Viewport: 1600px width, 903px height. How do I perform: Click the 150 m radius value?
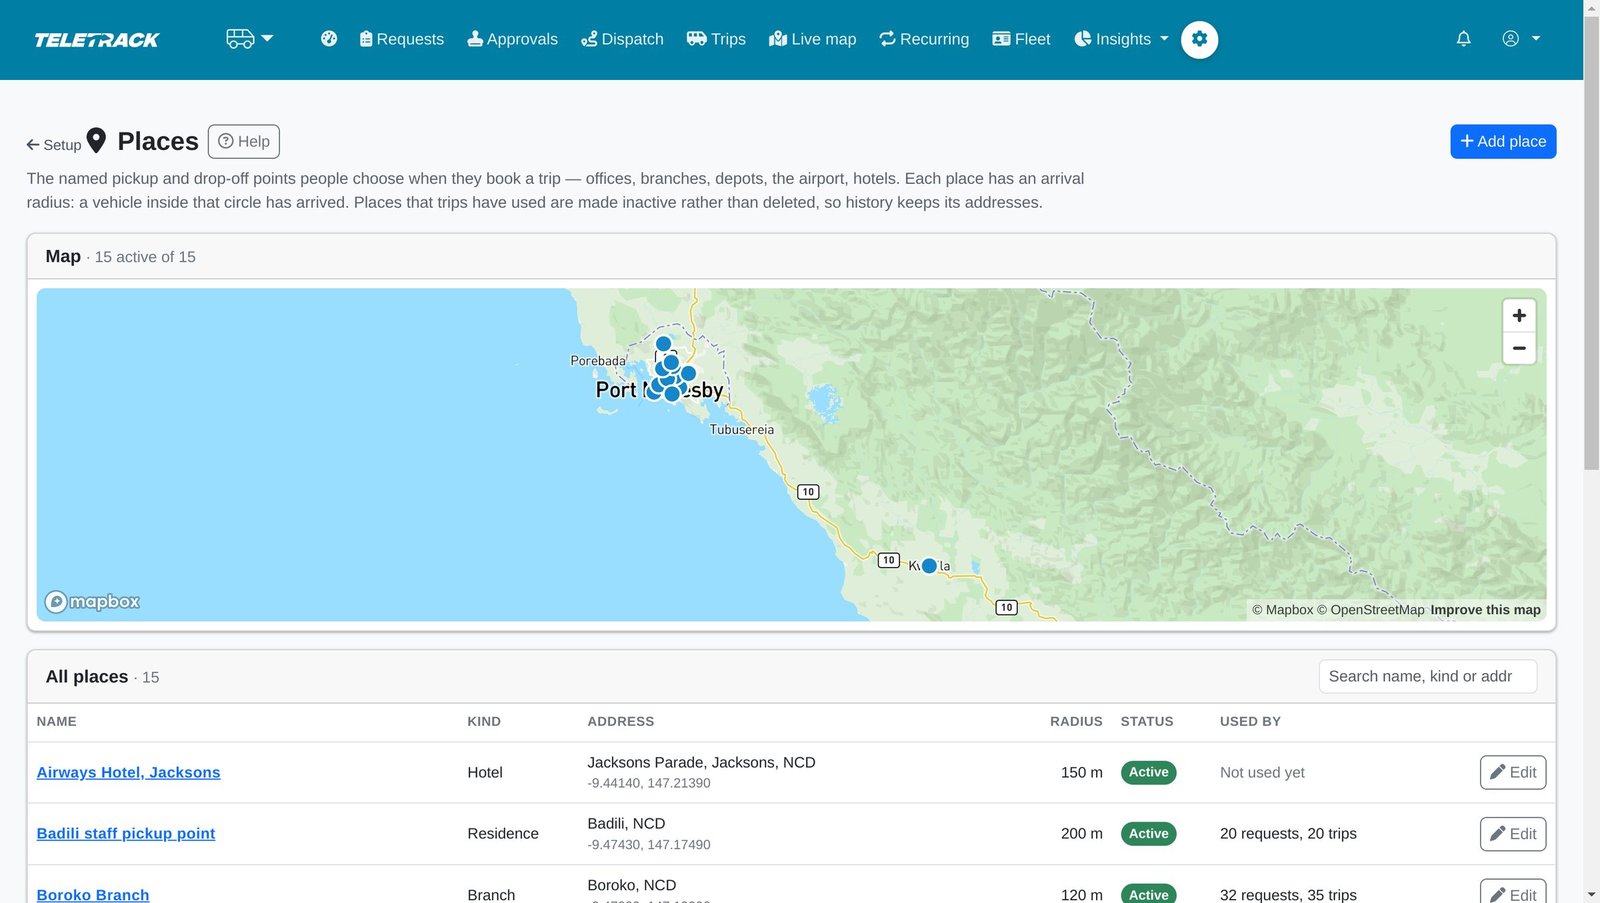click(1082, 772)
